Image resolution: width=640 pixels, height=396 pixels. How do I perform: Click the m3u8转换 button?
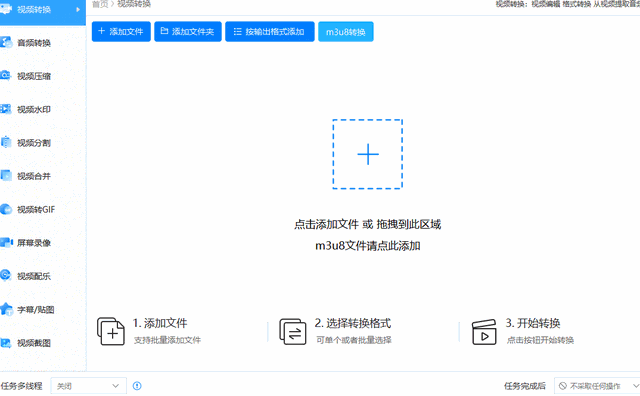[x=346, y=31]
